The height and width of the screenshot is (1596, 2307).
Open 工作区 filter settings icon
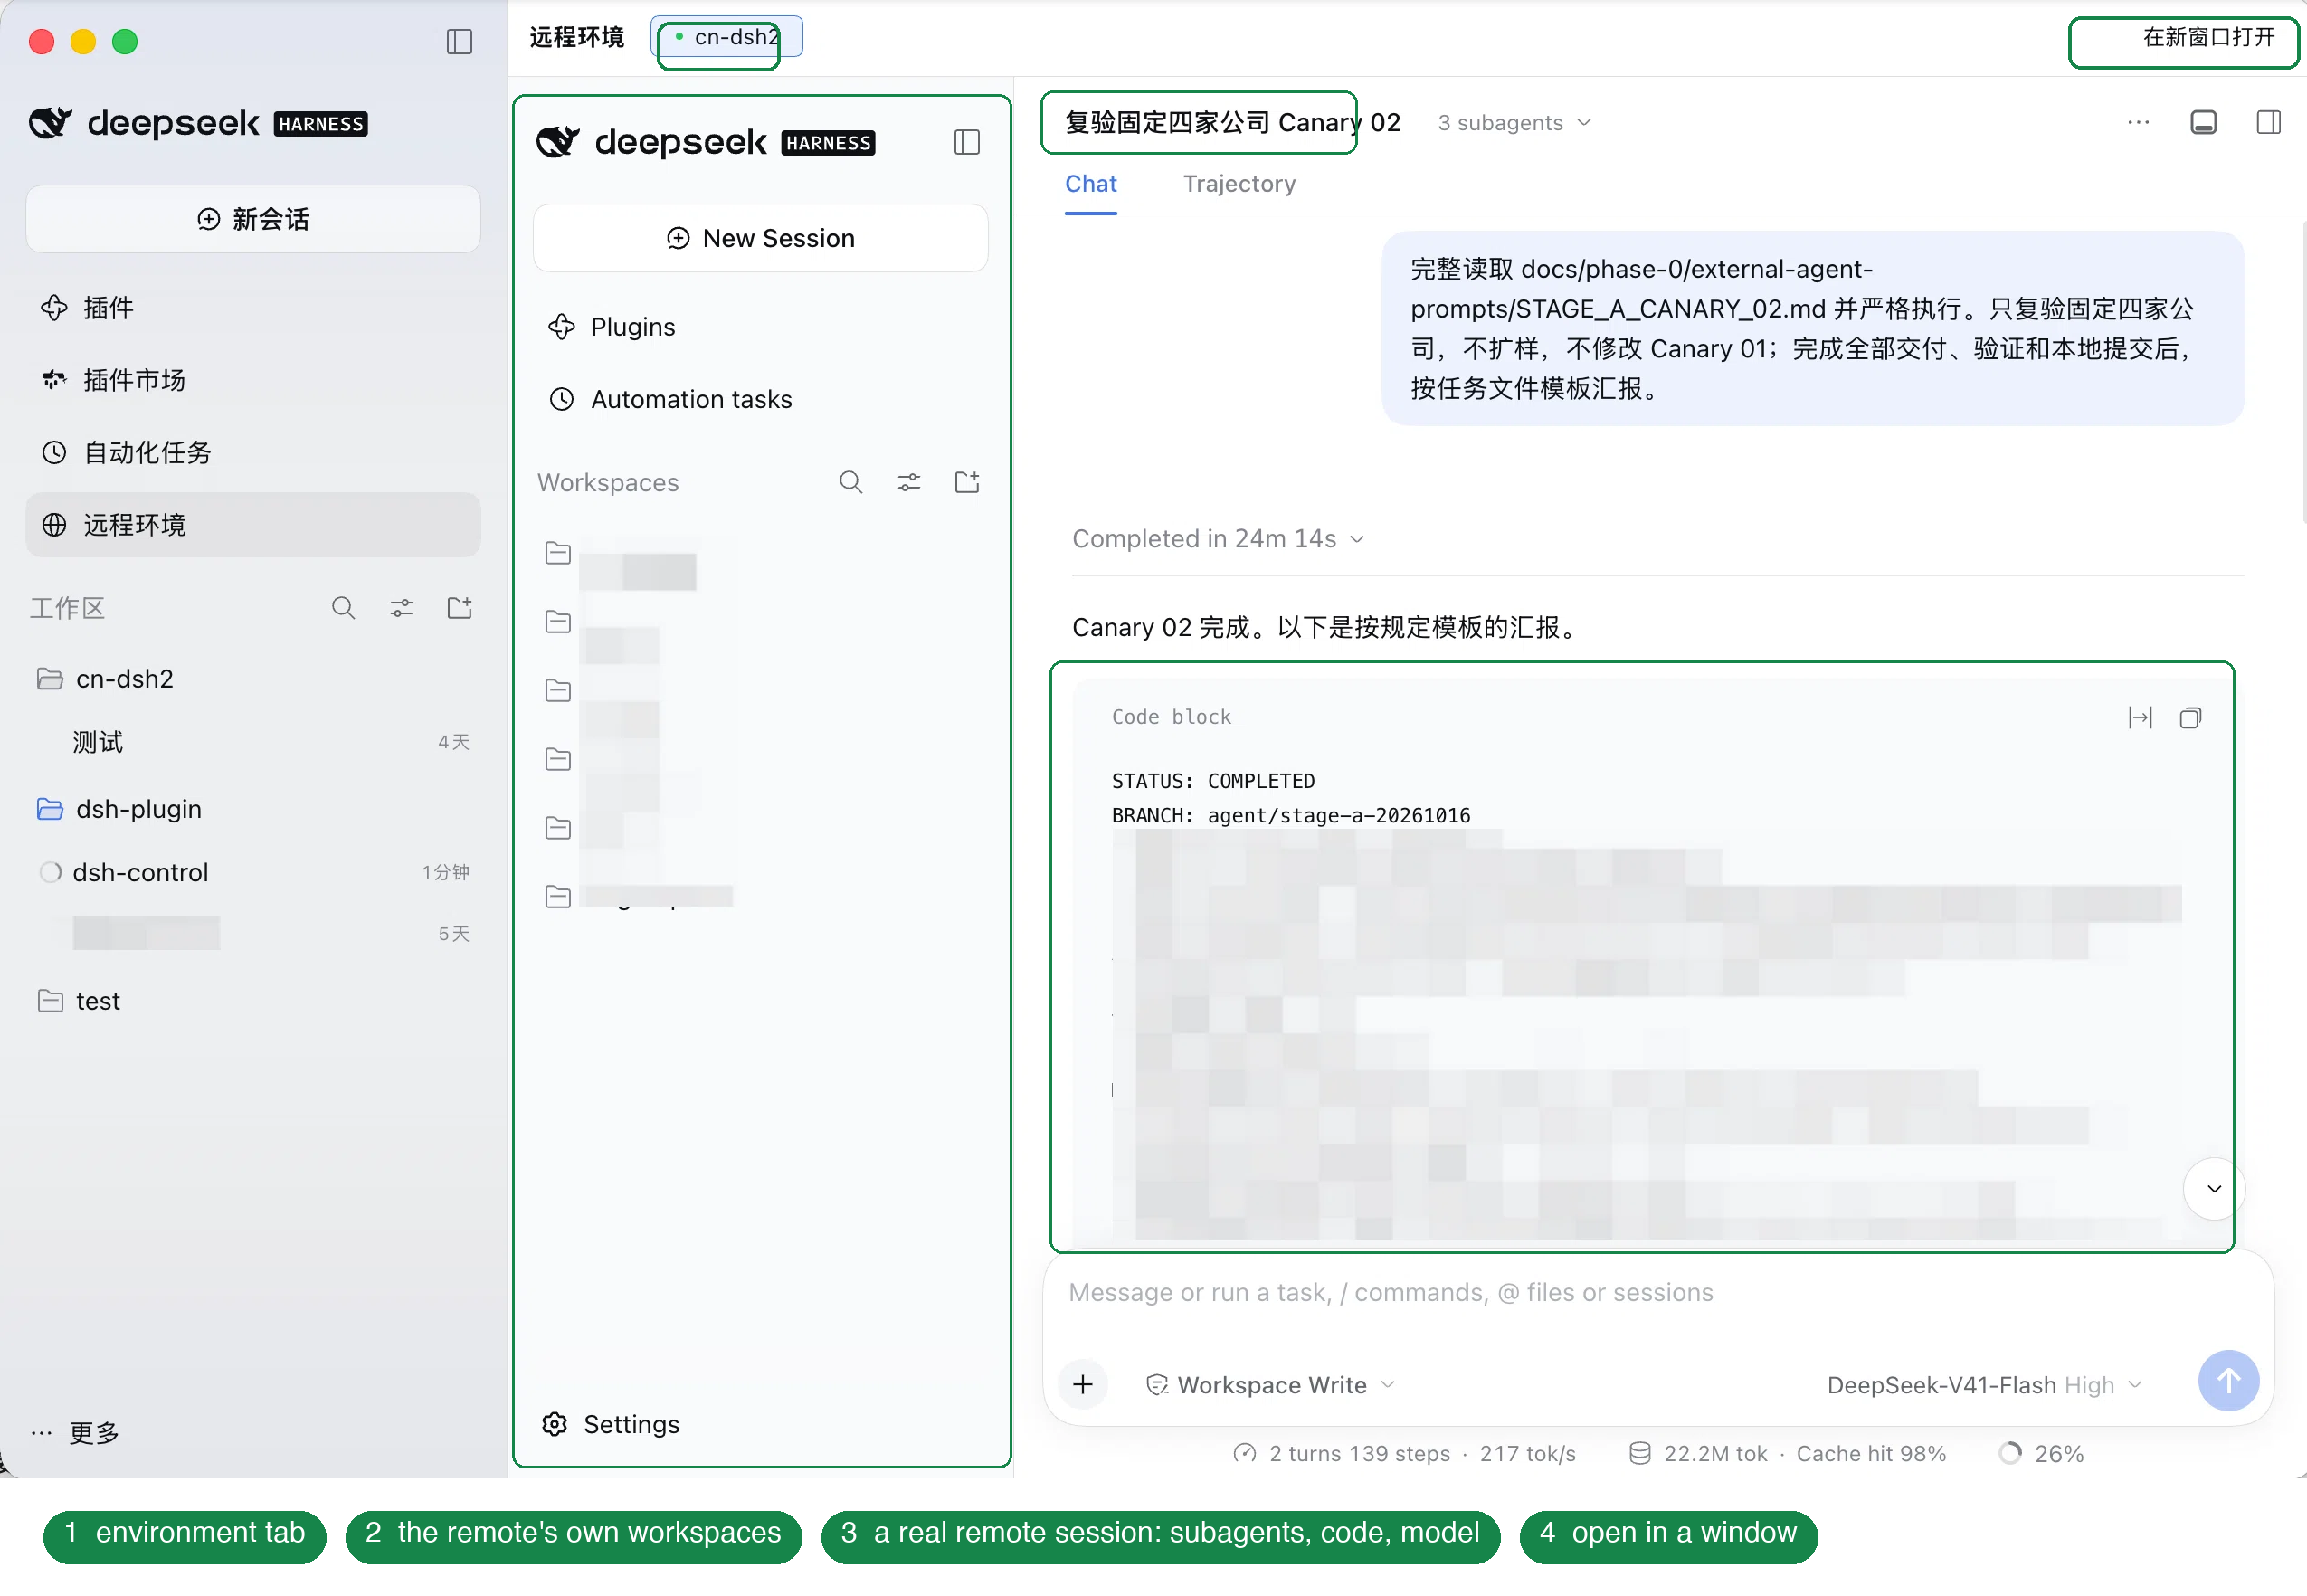401,608
